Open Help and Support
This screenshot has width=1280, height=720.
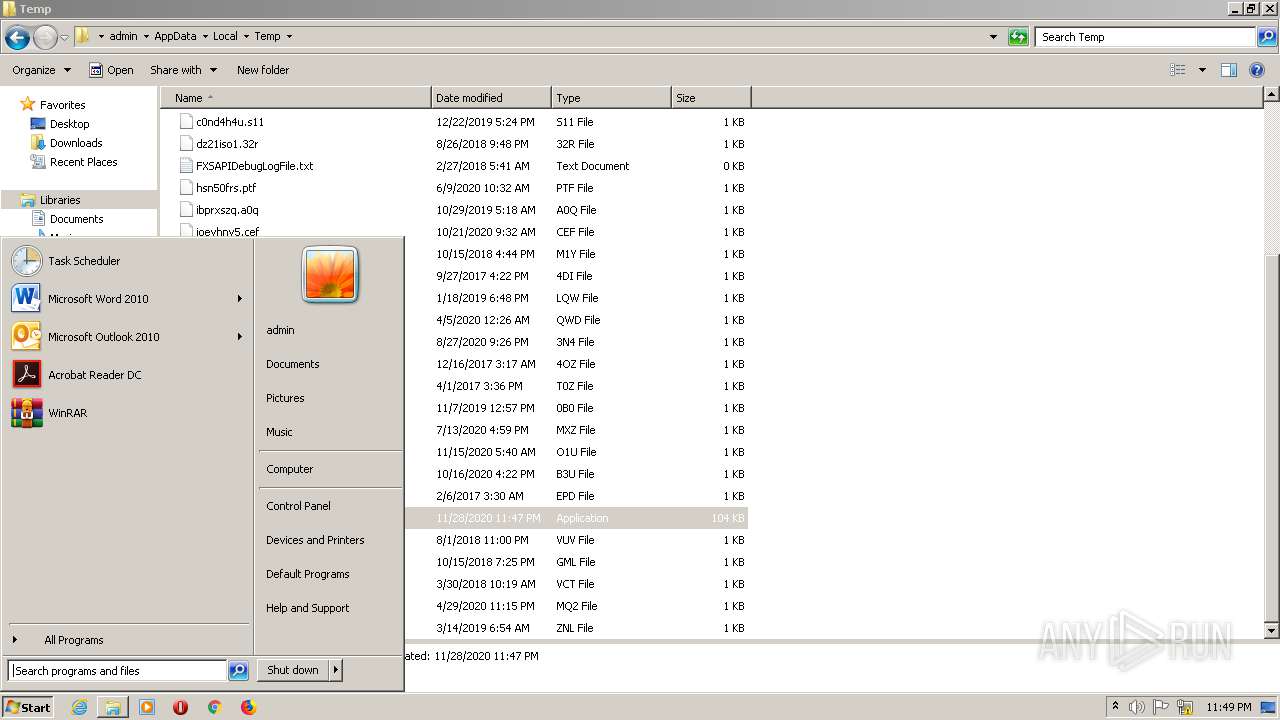click(x=308, y=608)
